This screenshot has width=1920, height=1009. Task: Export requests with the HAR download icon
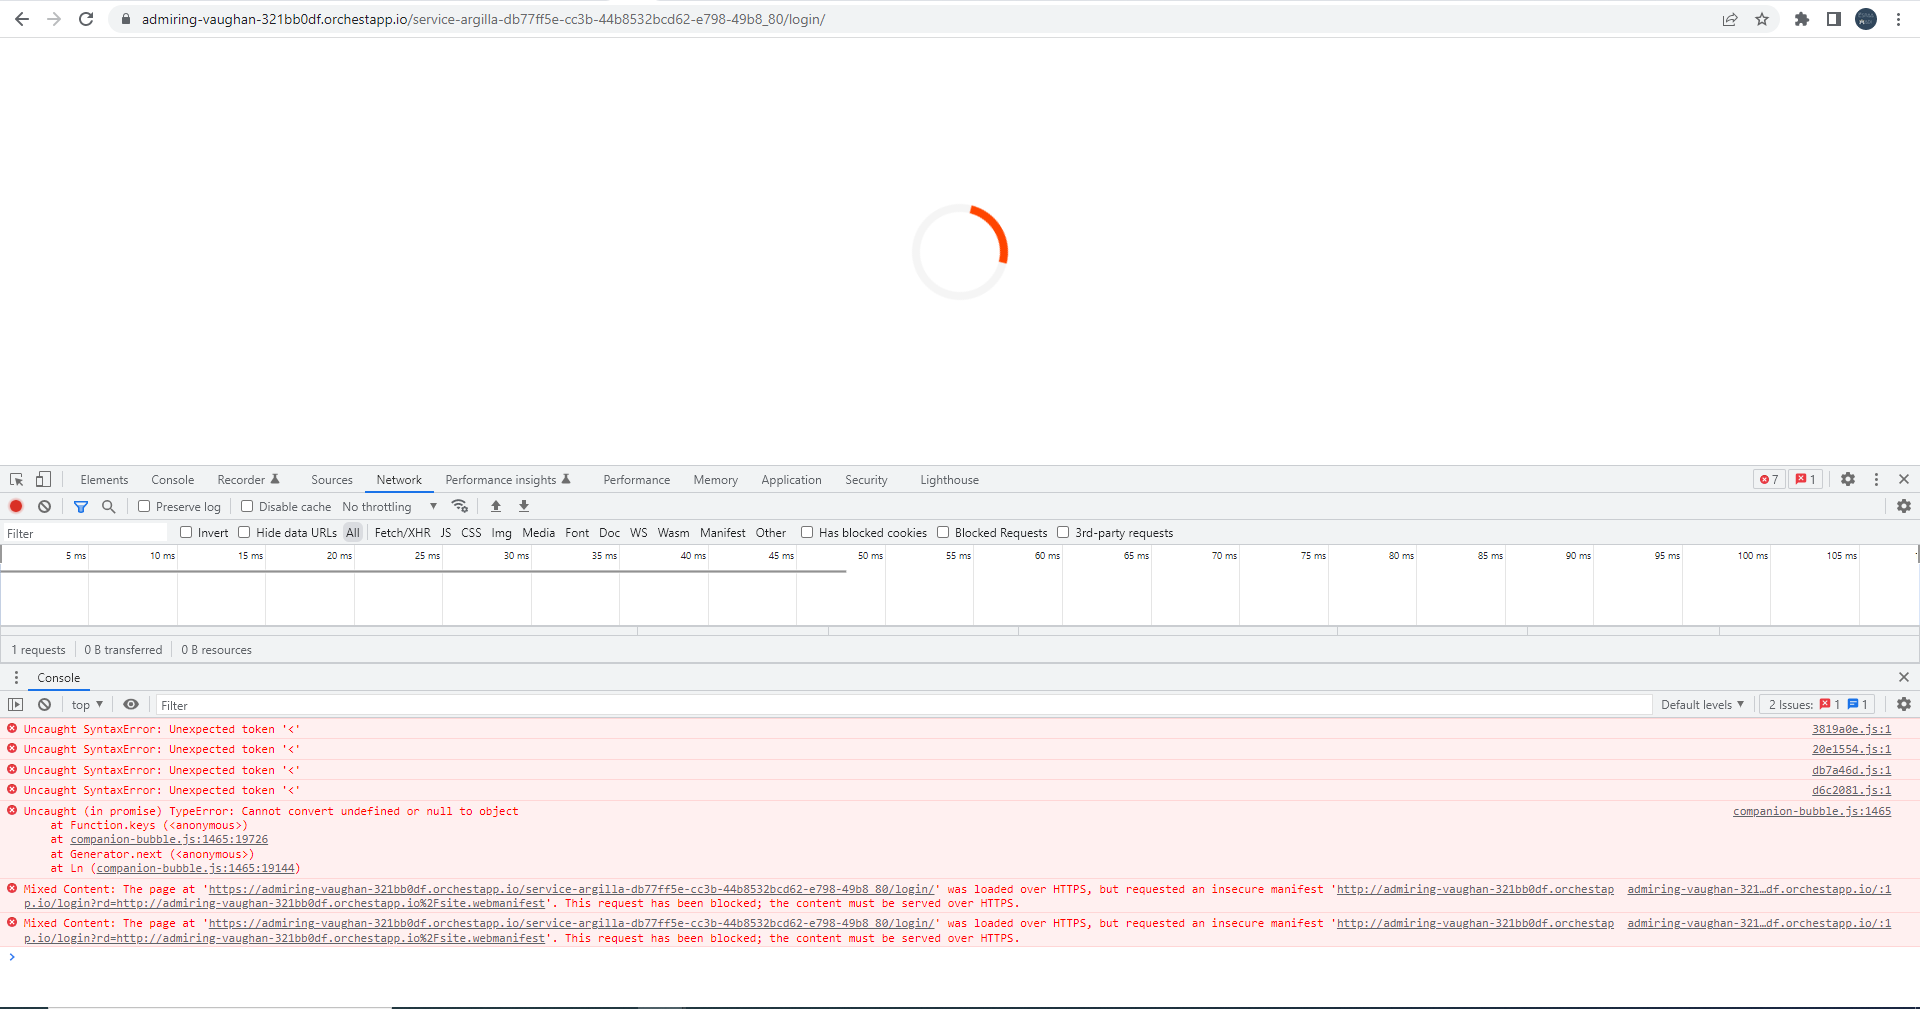click(x=523, y=506)
